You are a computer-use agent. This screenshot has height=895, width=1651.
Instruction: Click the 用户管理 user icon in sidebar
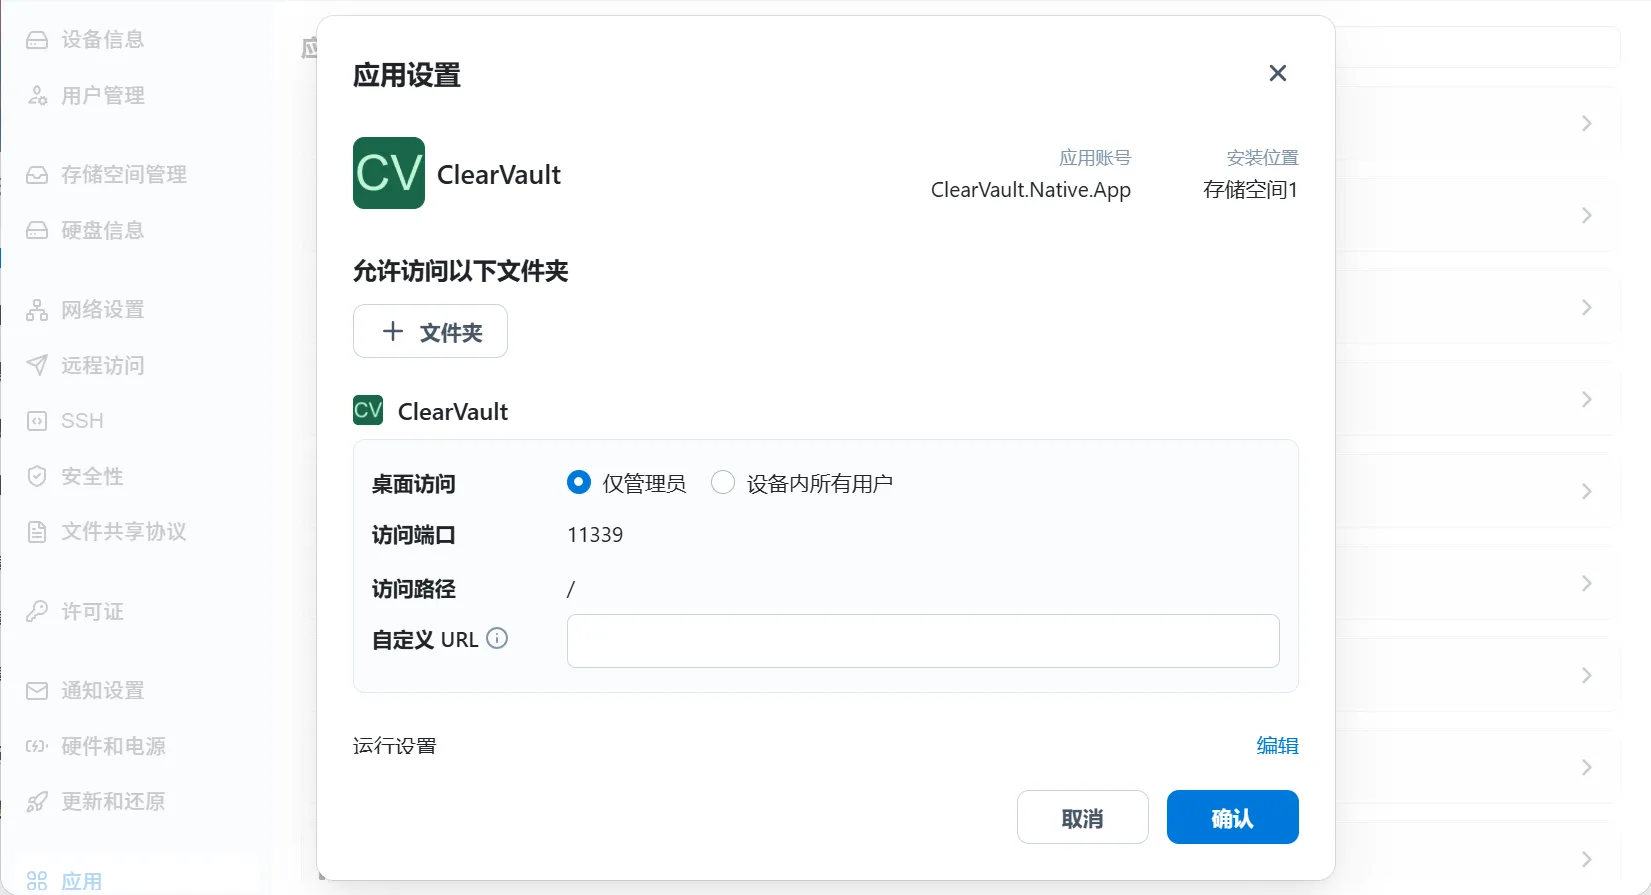37,96
